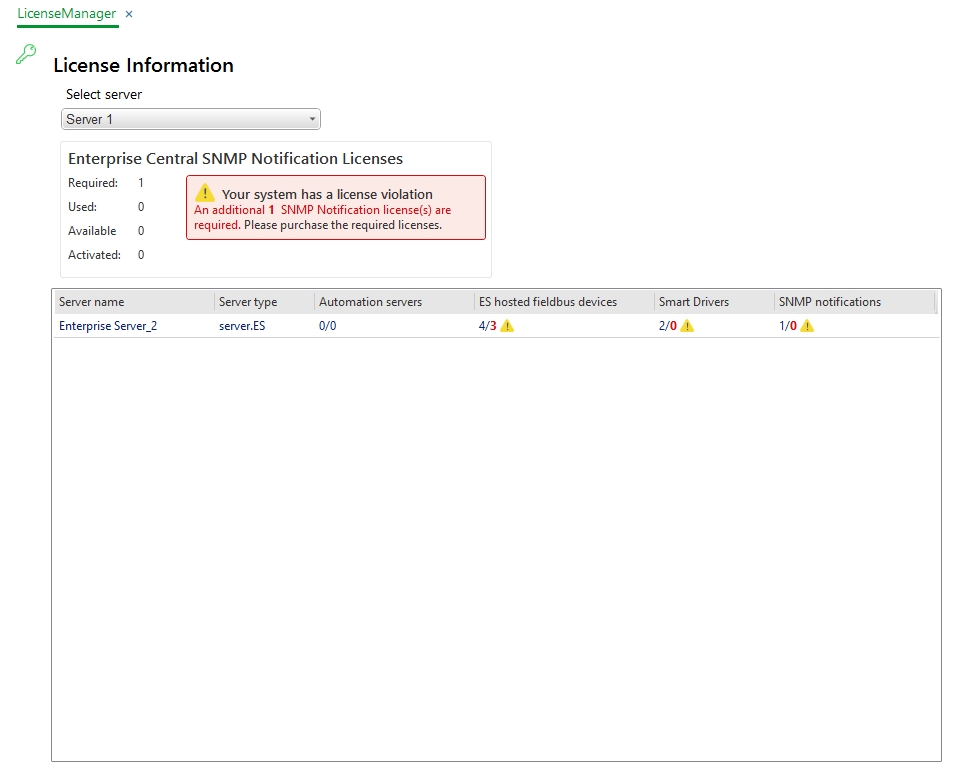Click the green key license icon
The height and width of the screenshot is (769, 954).
(26, 54)
